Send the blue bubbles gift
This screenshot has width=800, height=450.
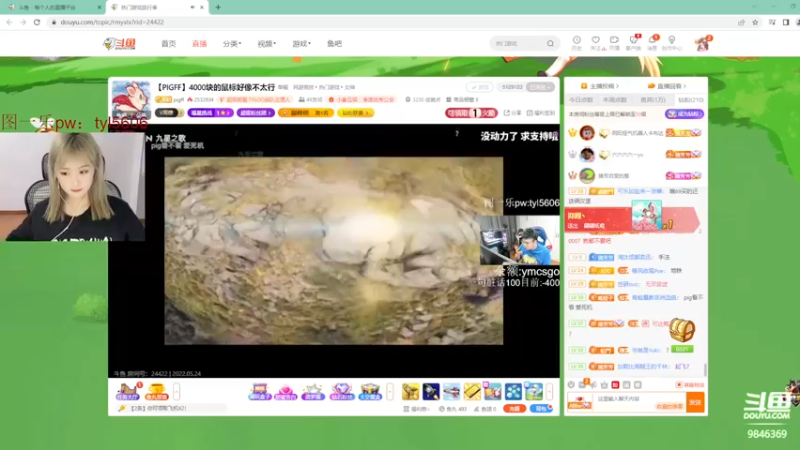[x=513, y=391]
